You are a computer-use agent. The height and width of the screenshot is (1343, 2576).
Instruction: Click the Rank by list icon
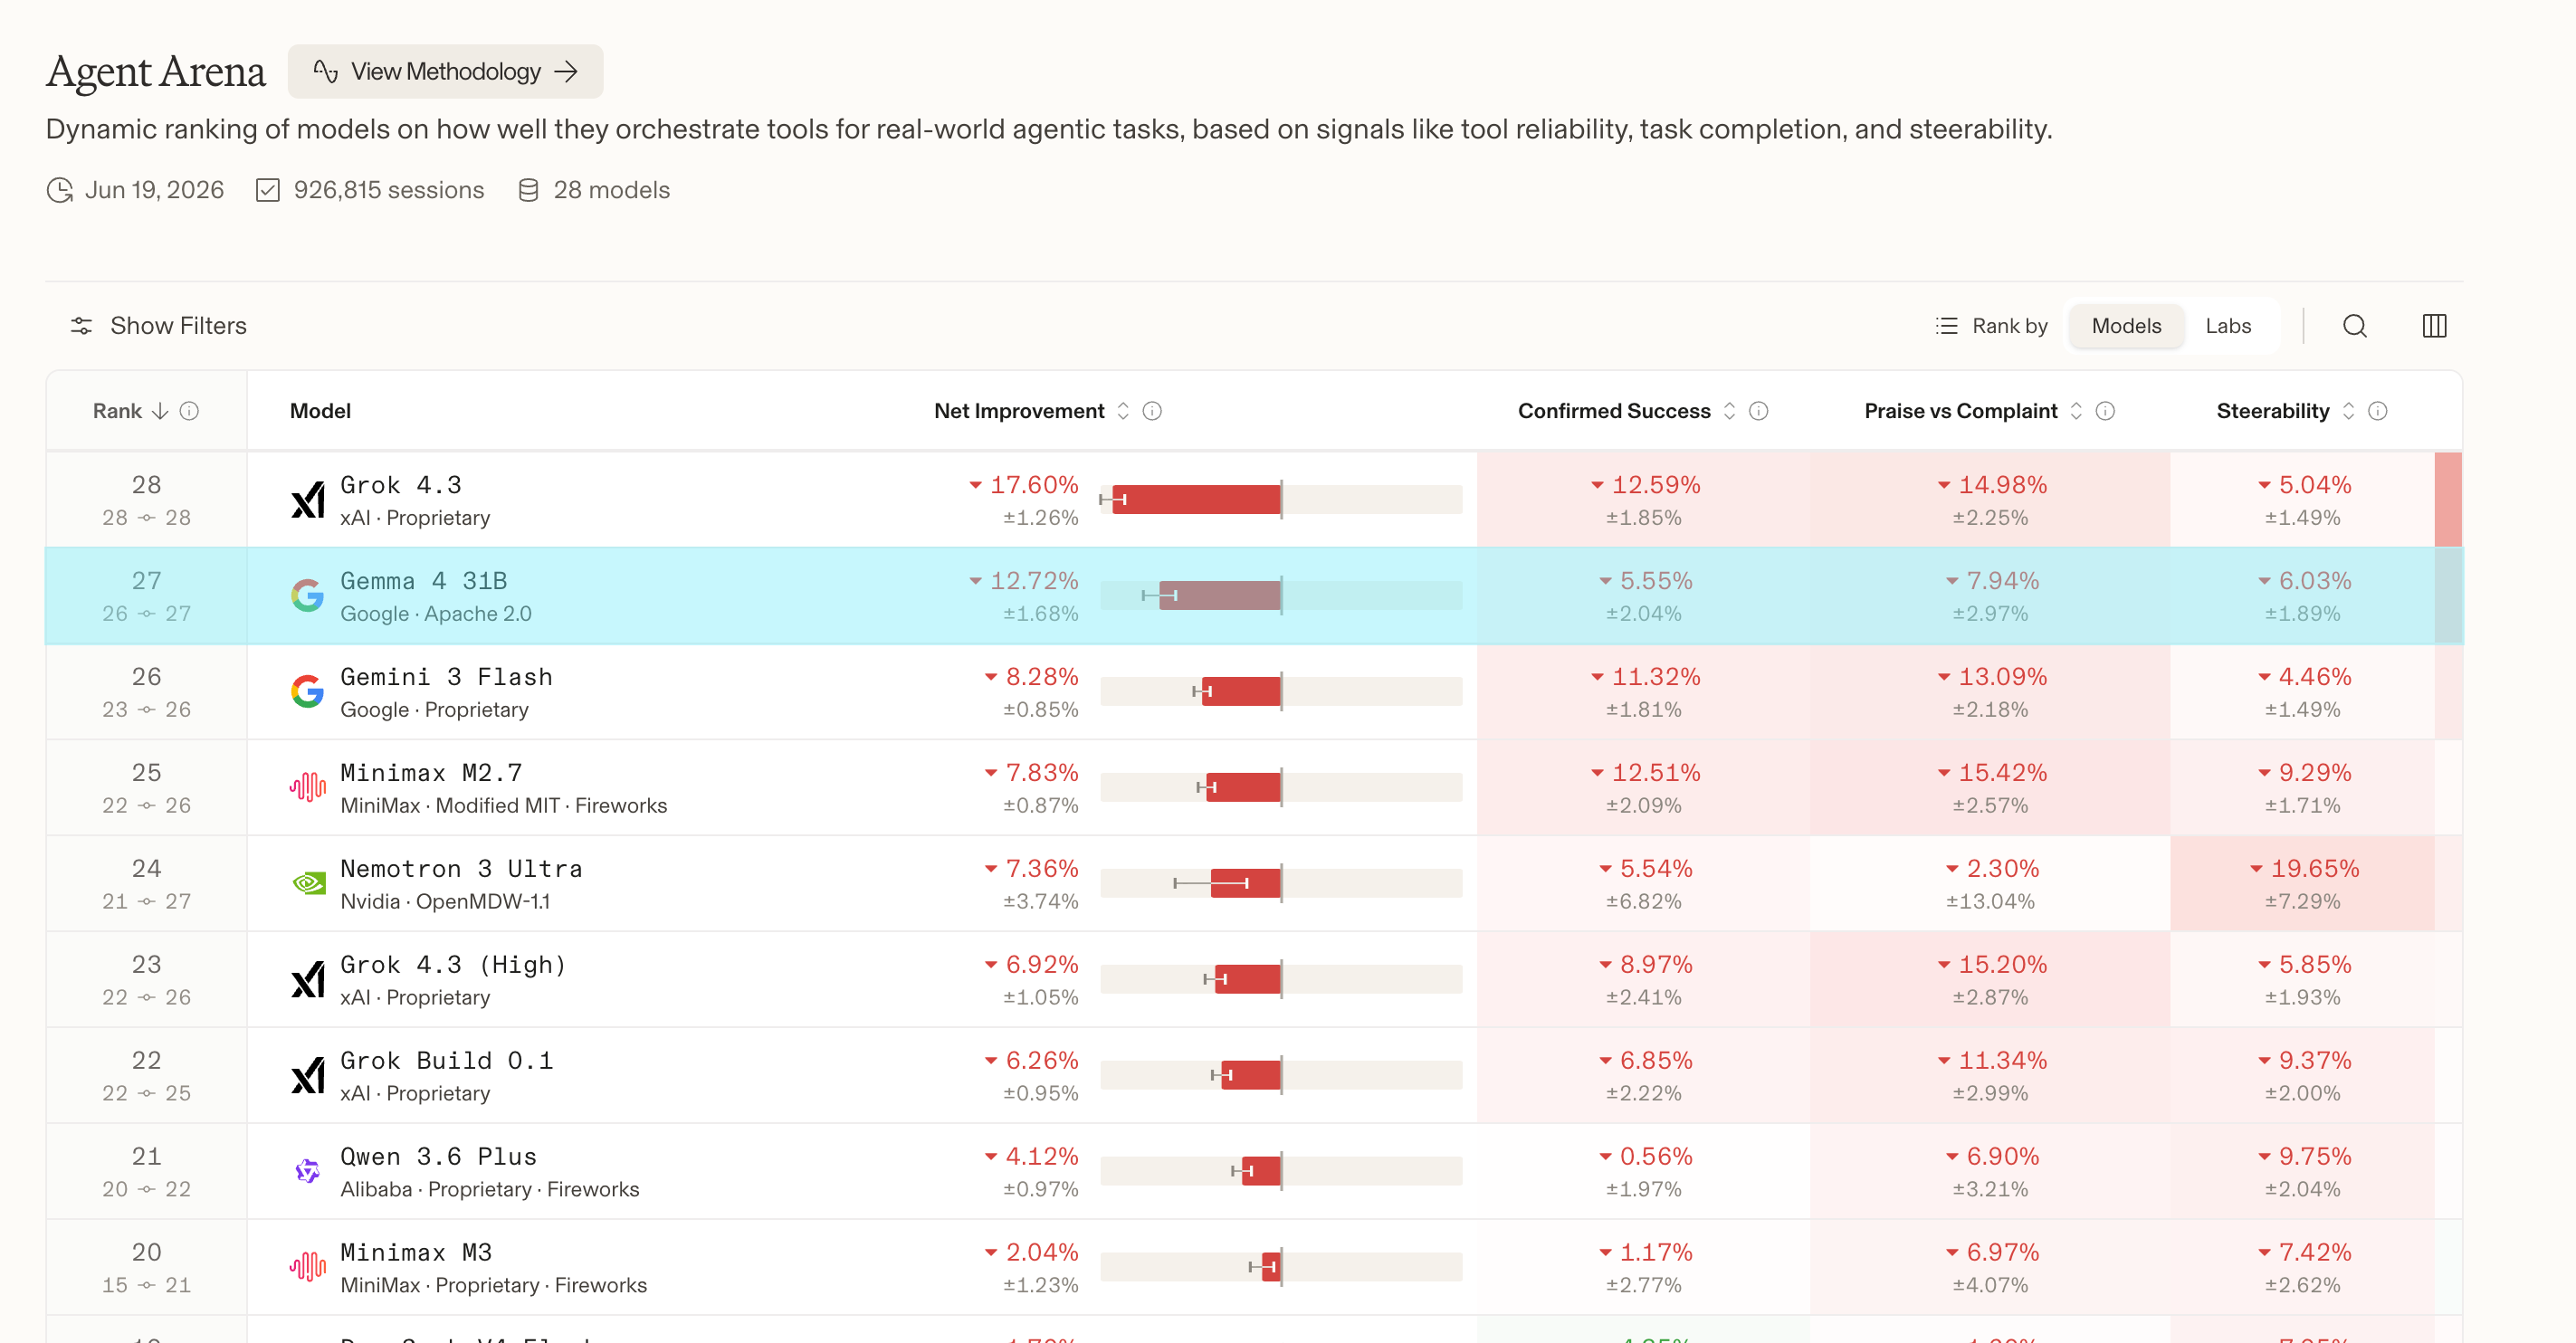coord(1946,326)
